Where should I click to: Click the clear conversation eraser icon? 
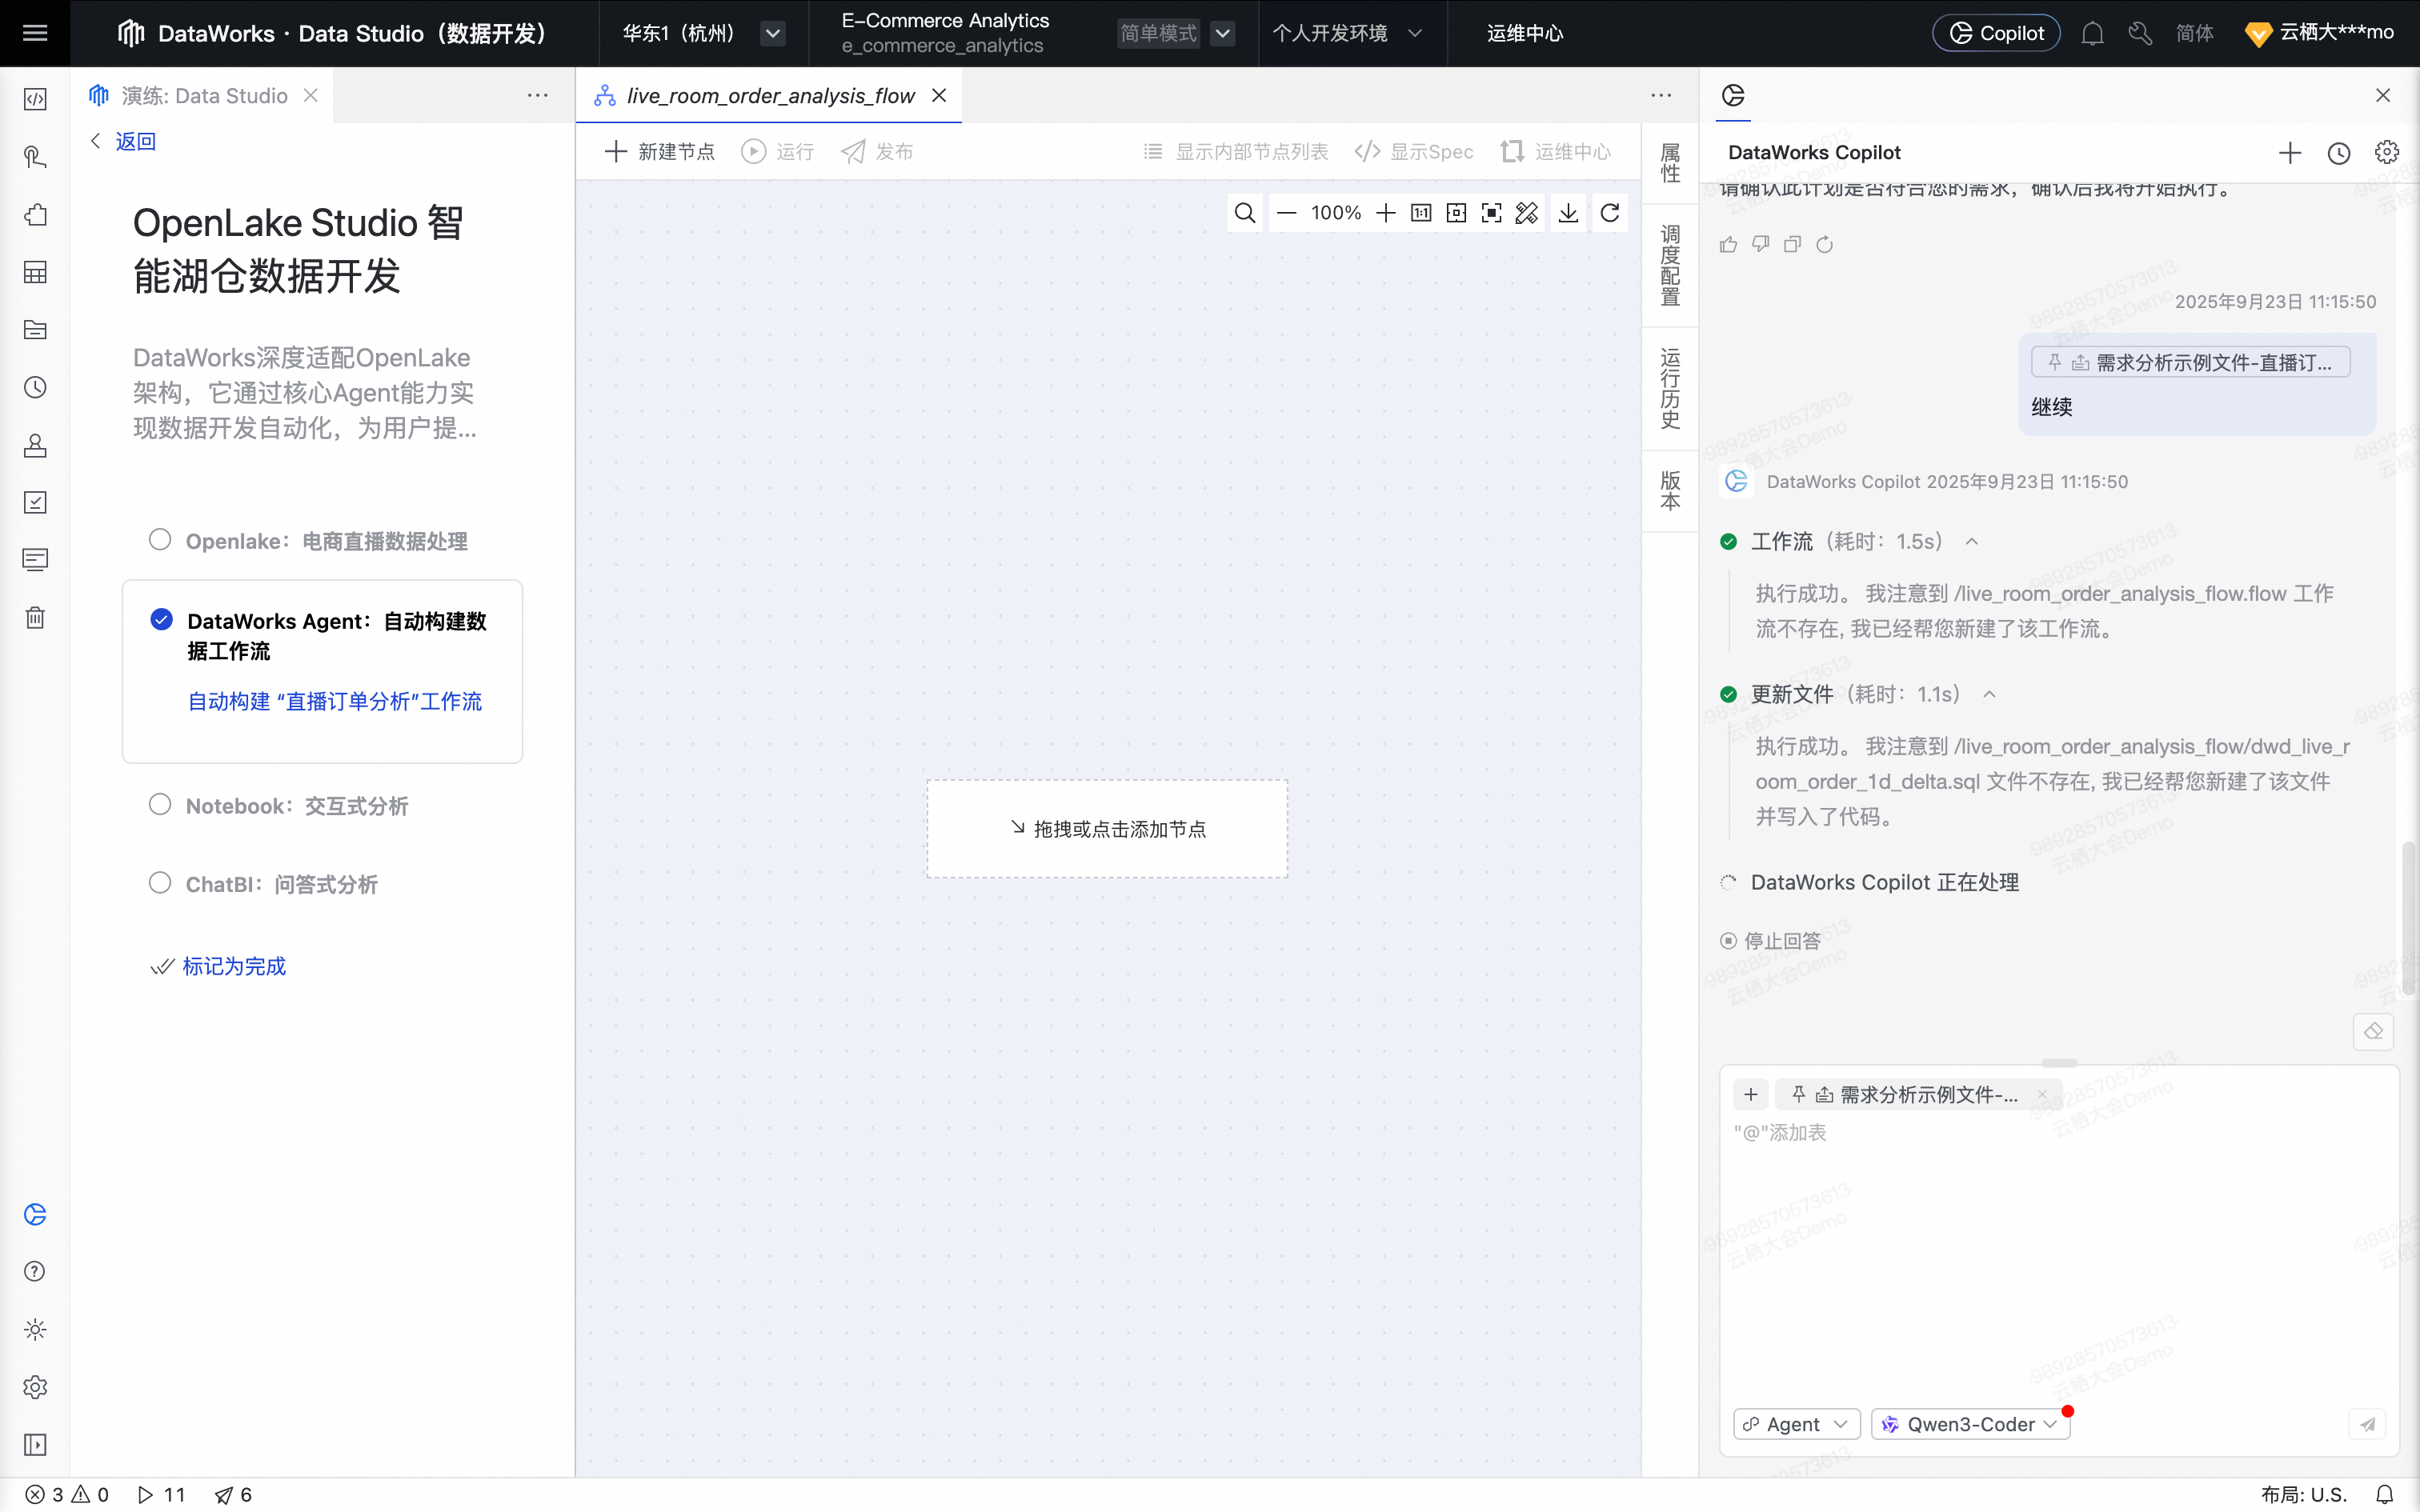(x=2373, y=1031)
